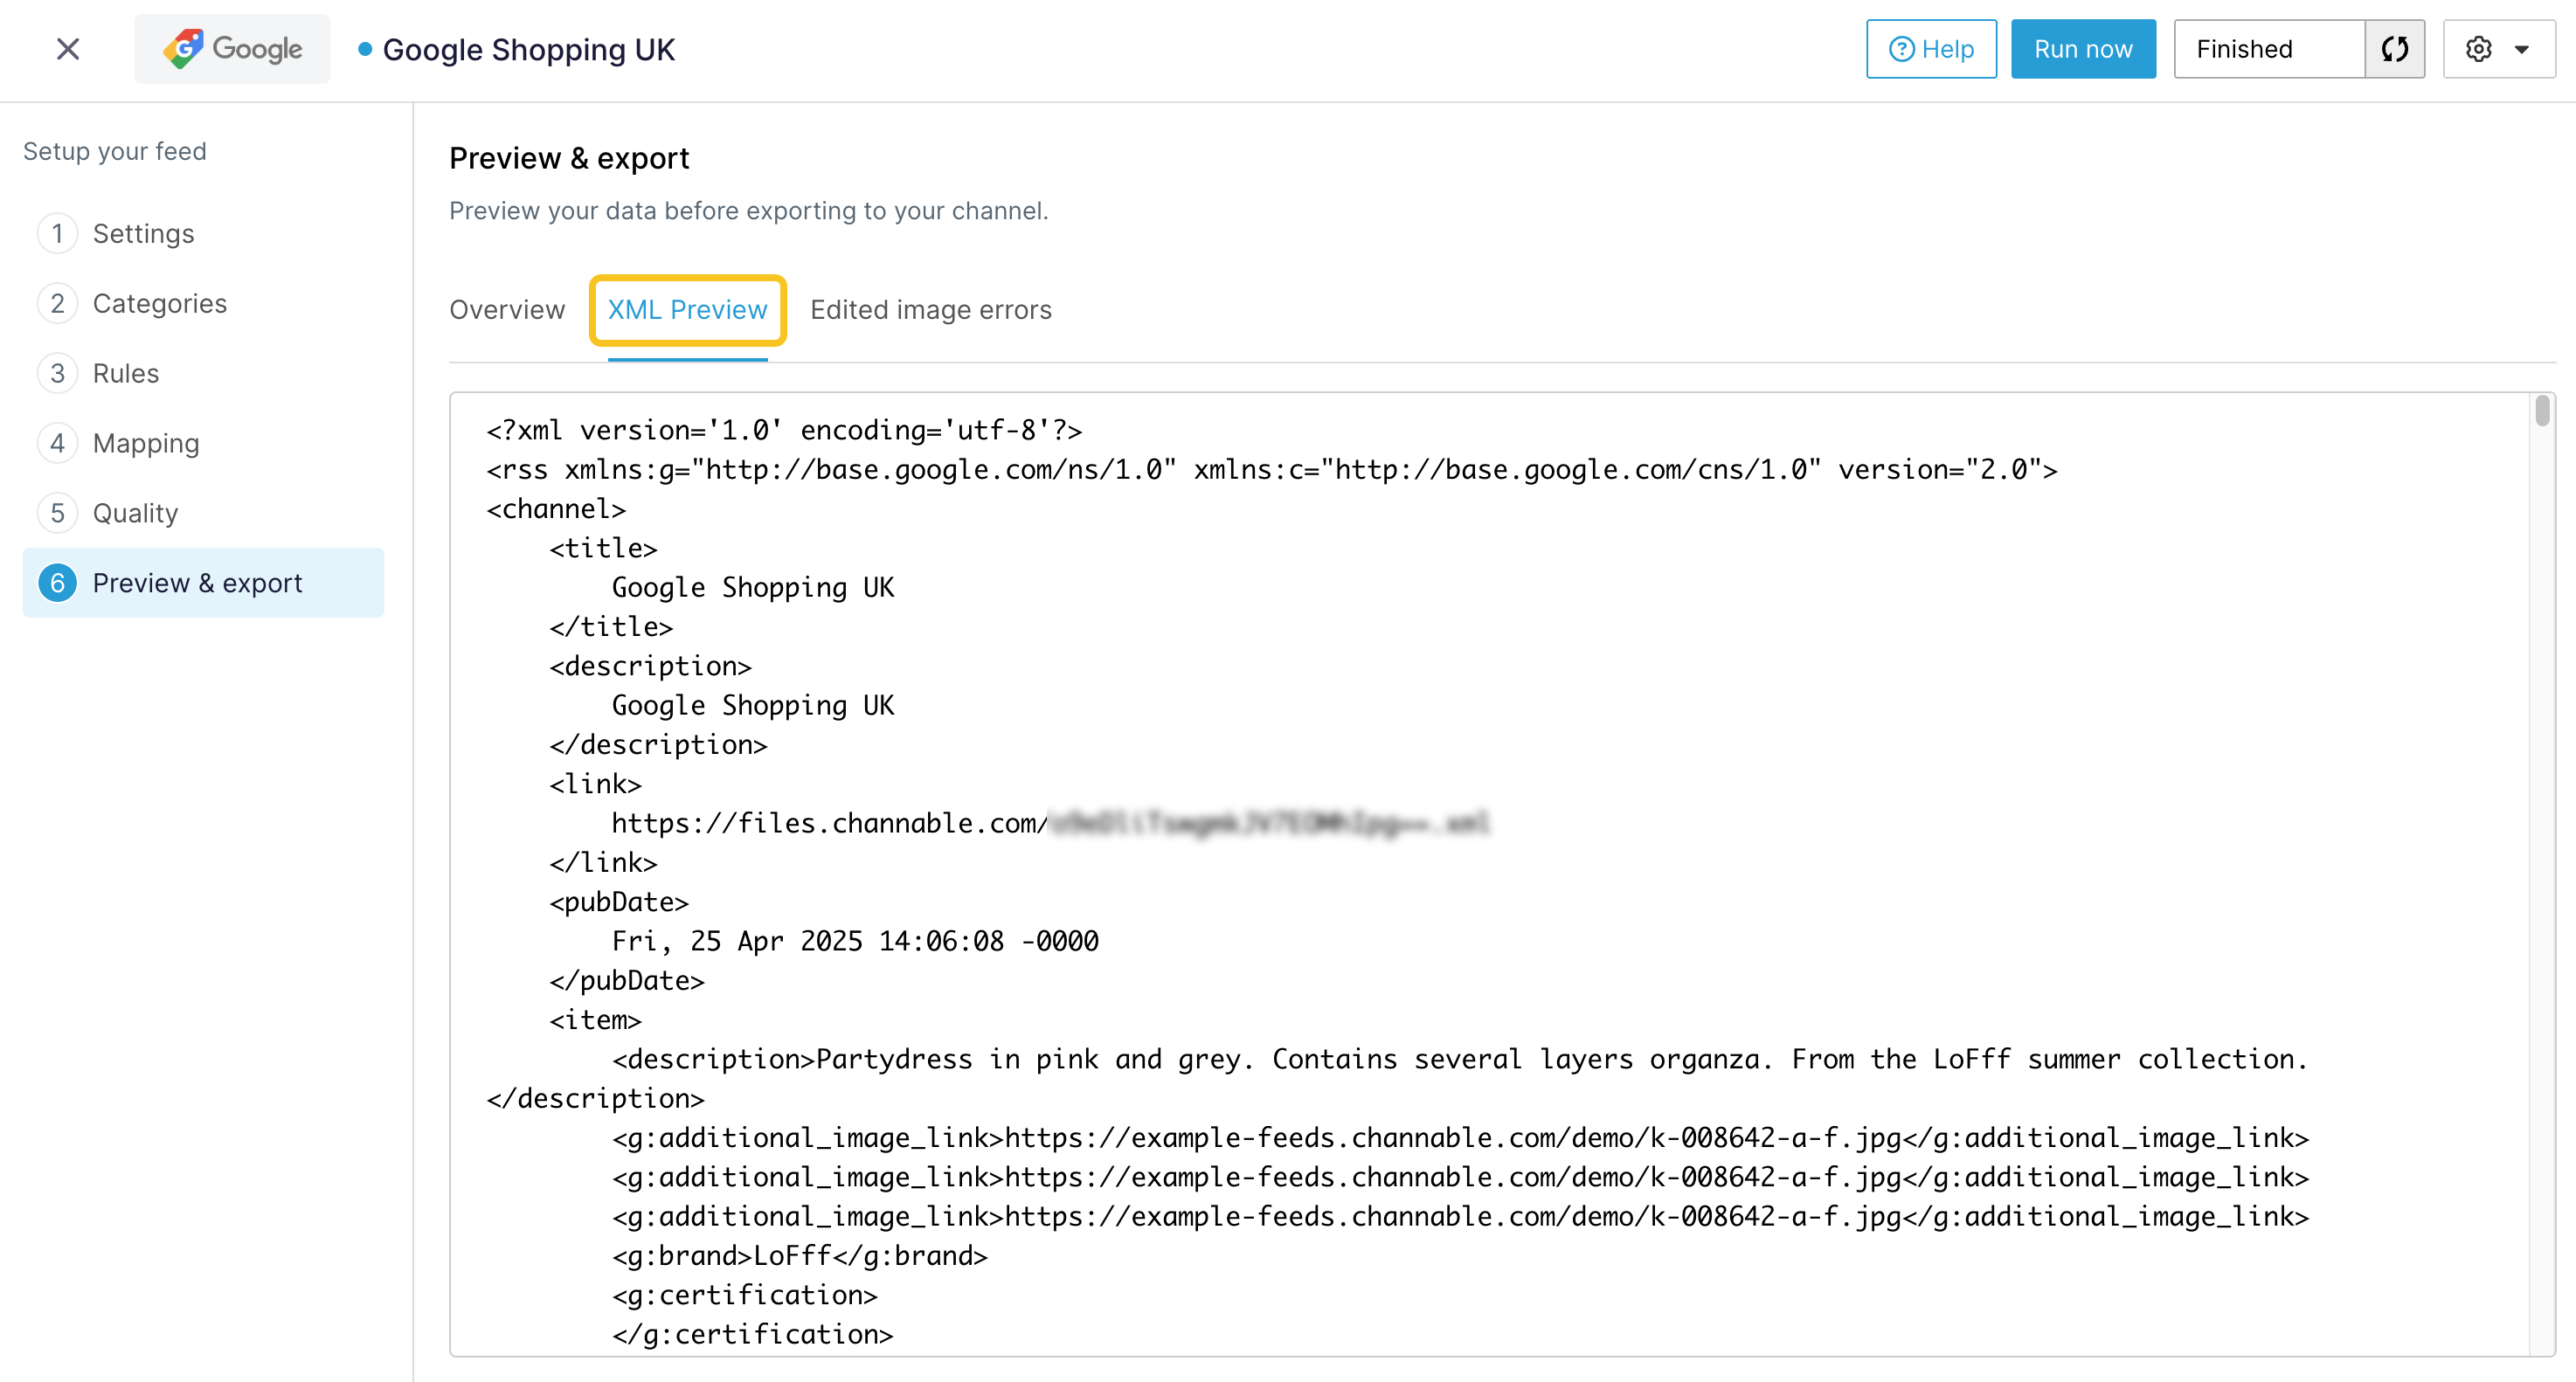Click the opening '<g:certification>' tag line
Viewport: 2576px width, 1382px height.
coord(745,1295)
